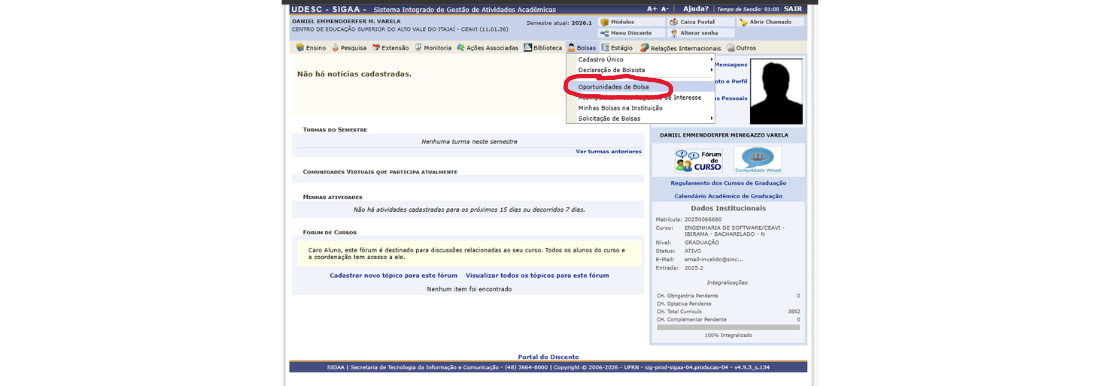Click Cadastrar novo tópico para este fórum
This screenshot has width=1100, height=386.
[x=394, y=276]
